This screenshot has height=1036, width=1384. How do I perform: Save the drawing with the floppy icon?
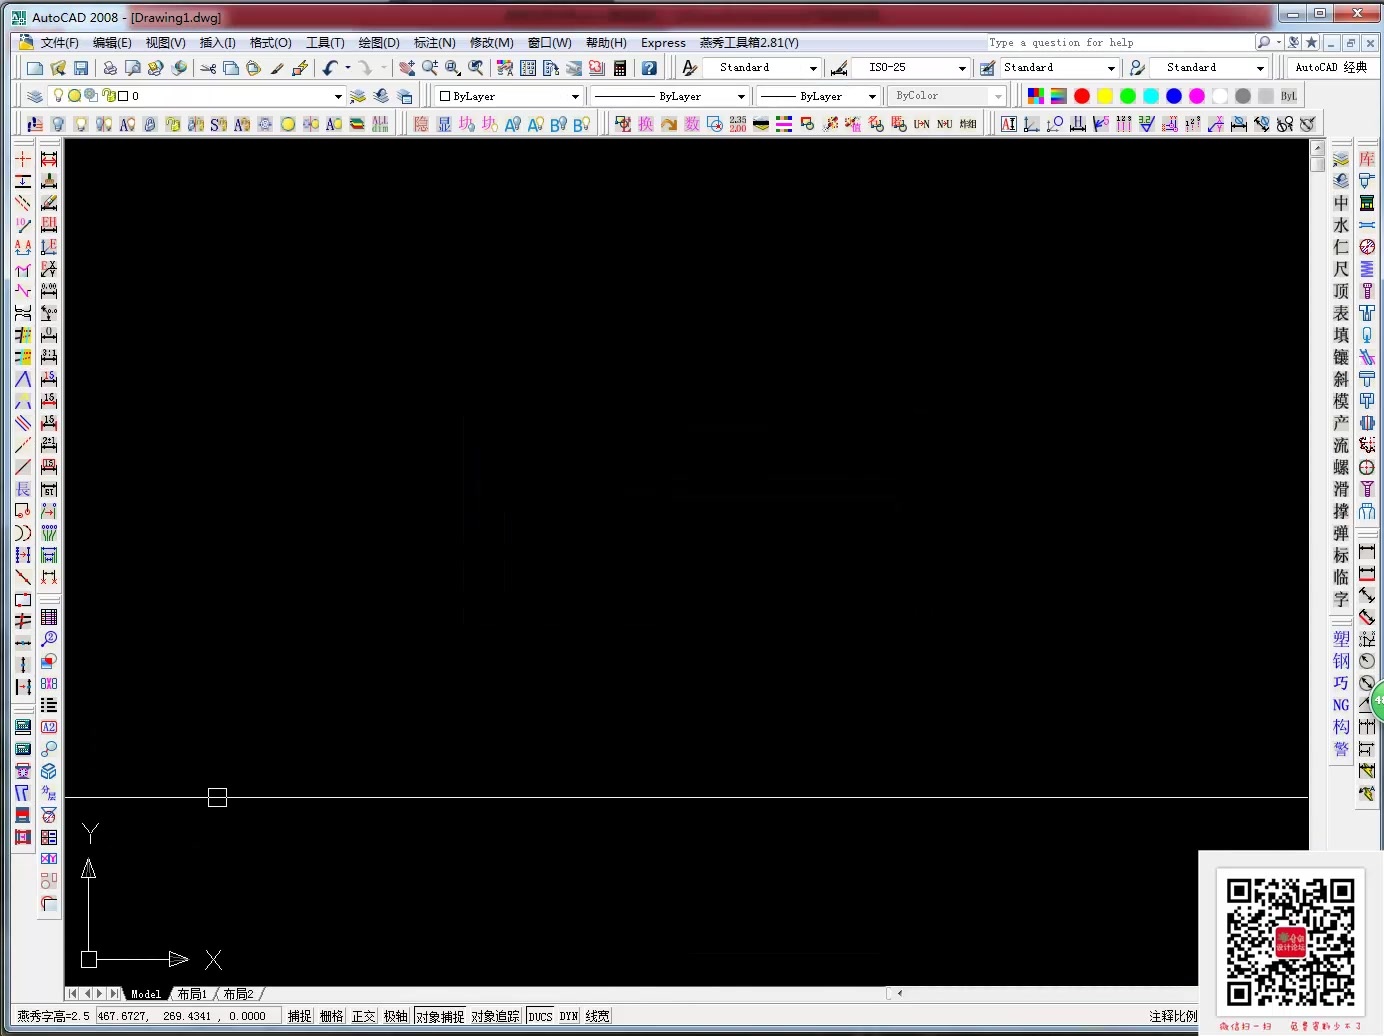click(81, 68)
